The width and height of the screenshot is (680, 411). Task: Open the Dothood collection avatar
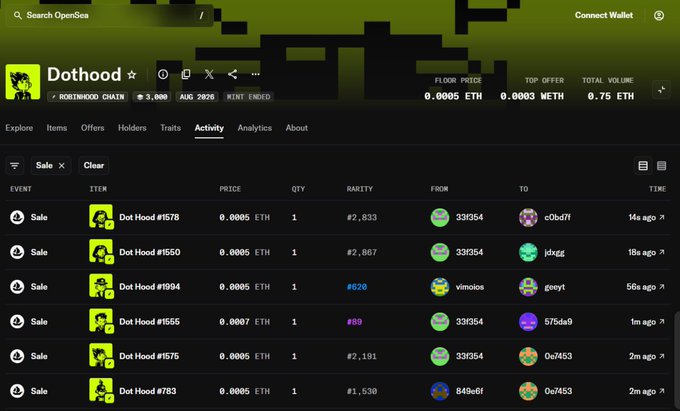pos(23,82)
